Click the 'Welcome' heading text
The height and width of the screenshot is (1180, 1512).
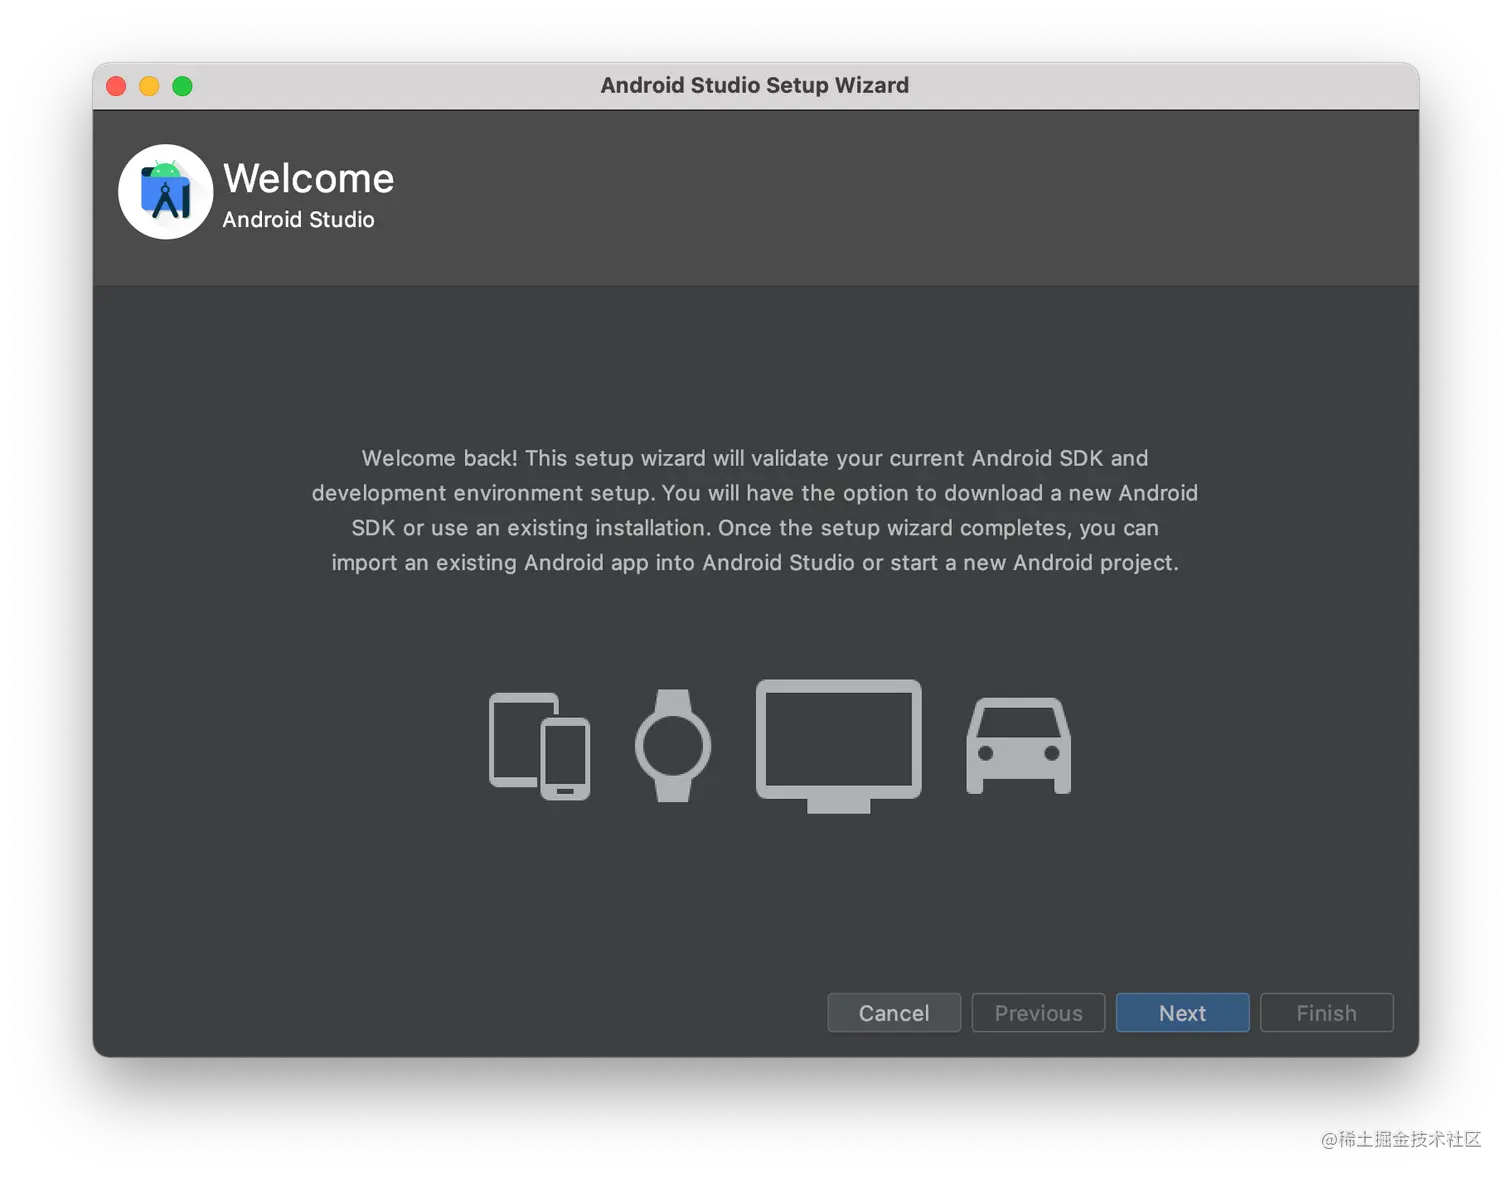[x=308, y=178]
